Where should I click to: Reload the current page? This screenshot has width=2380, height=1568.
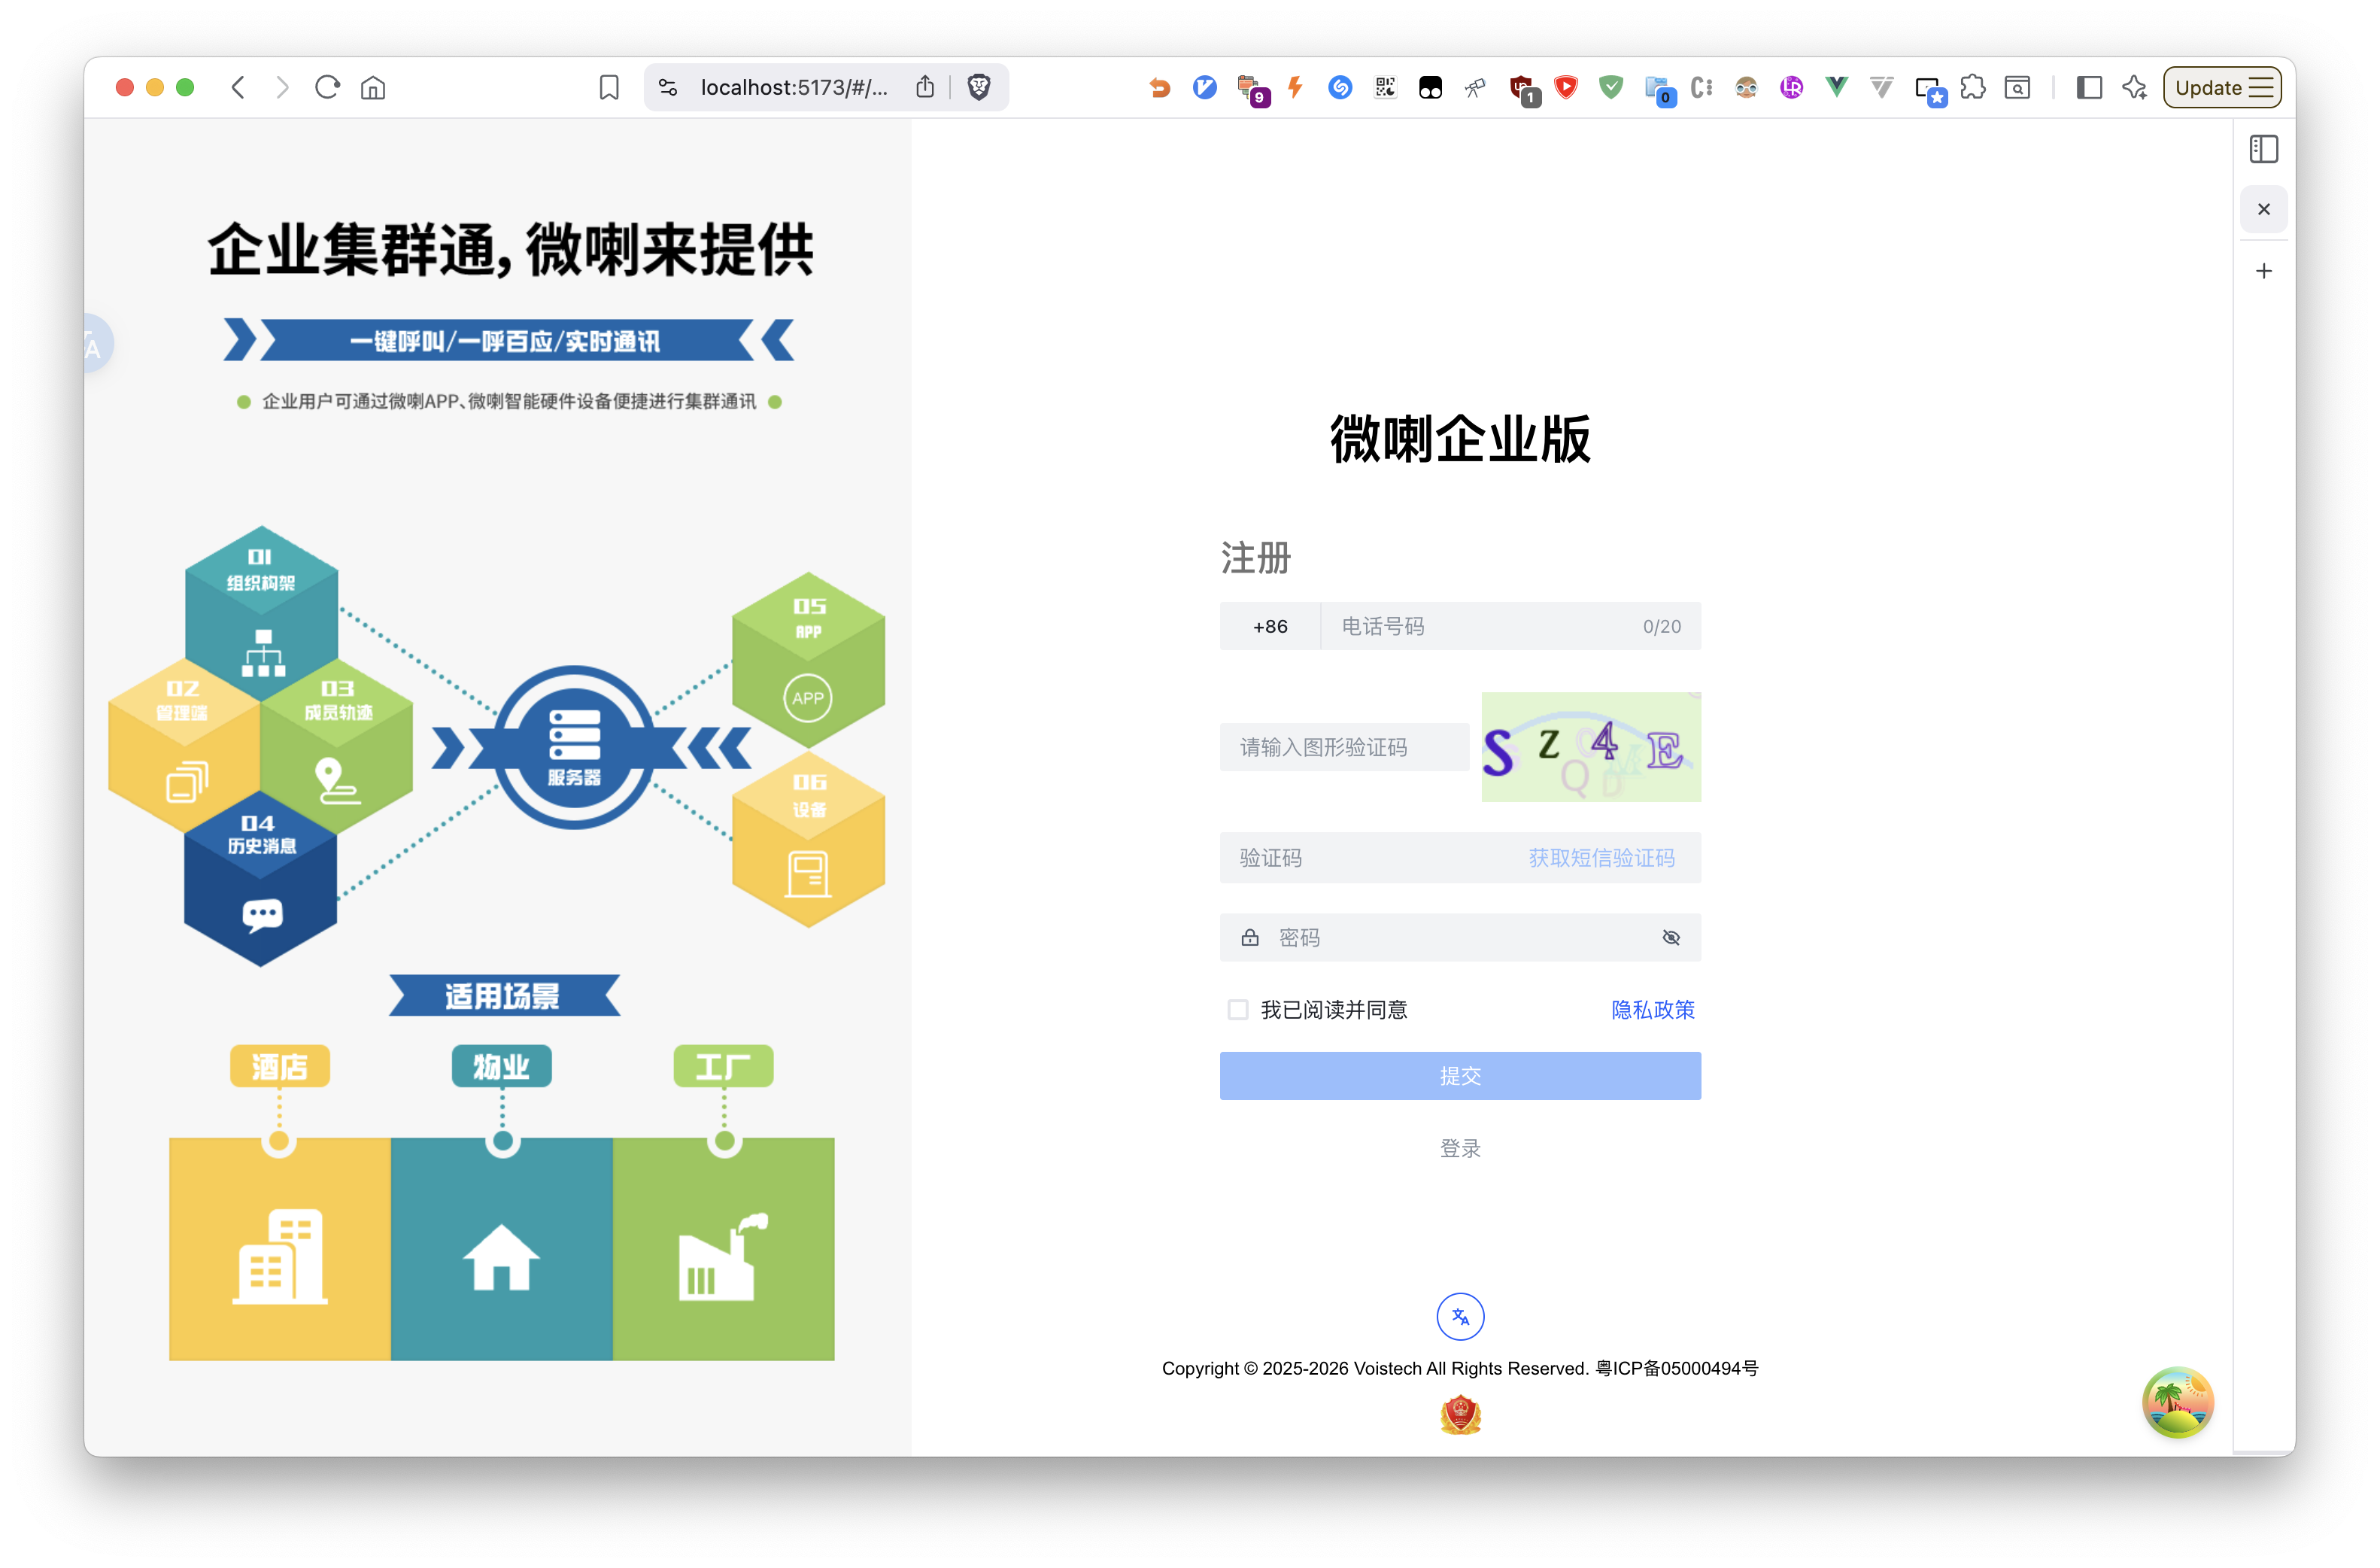tap(327, 88)
